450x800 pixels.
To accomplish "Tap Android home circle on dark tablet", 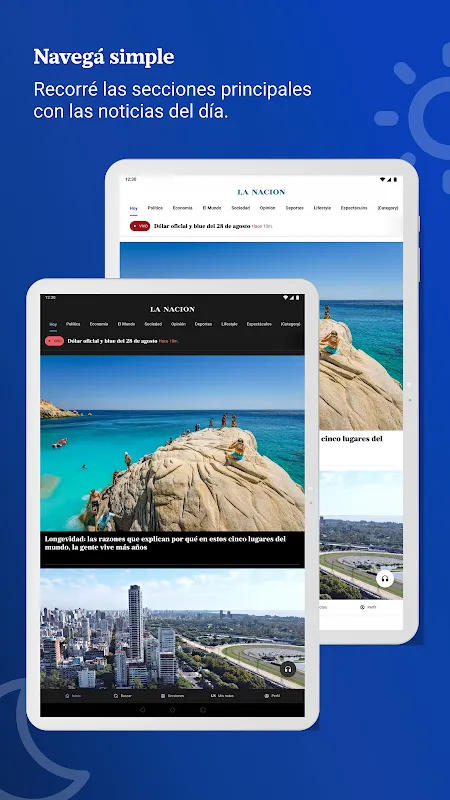I will (x=172, y=710).
